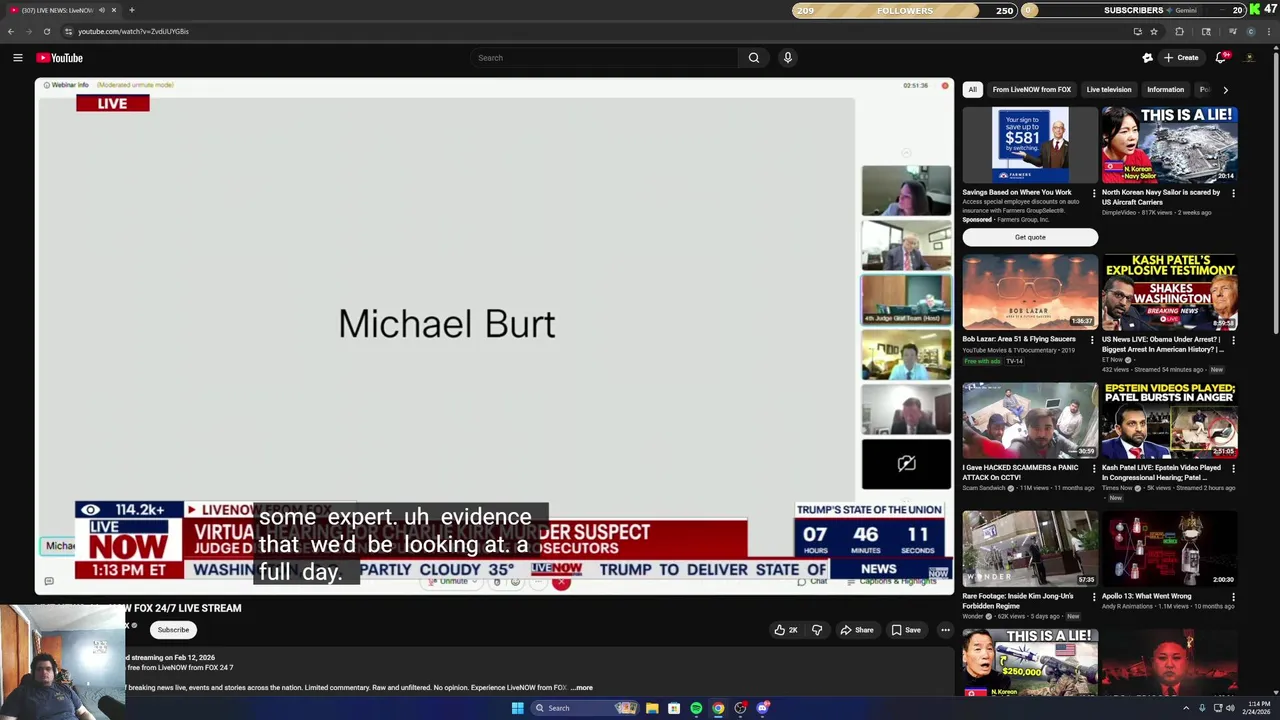
Task: Open Discord from the taskbar
Action: coord(763,708)
